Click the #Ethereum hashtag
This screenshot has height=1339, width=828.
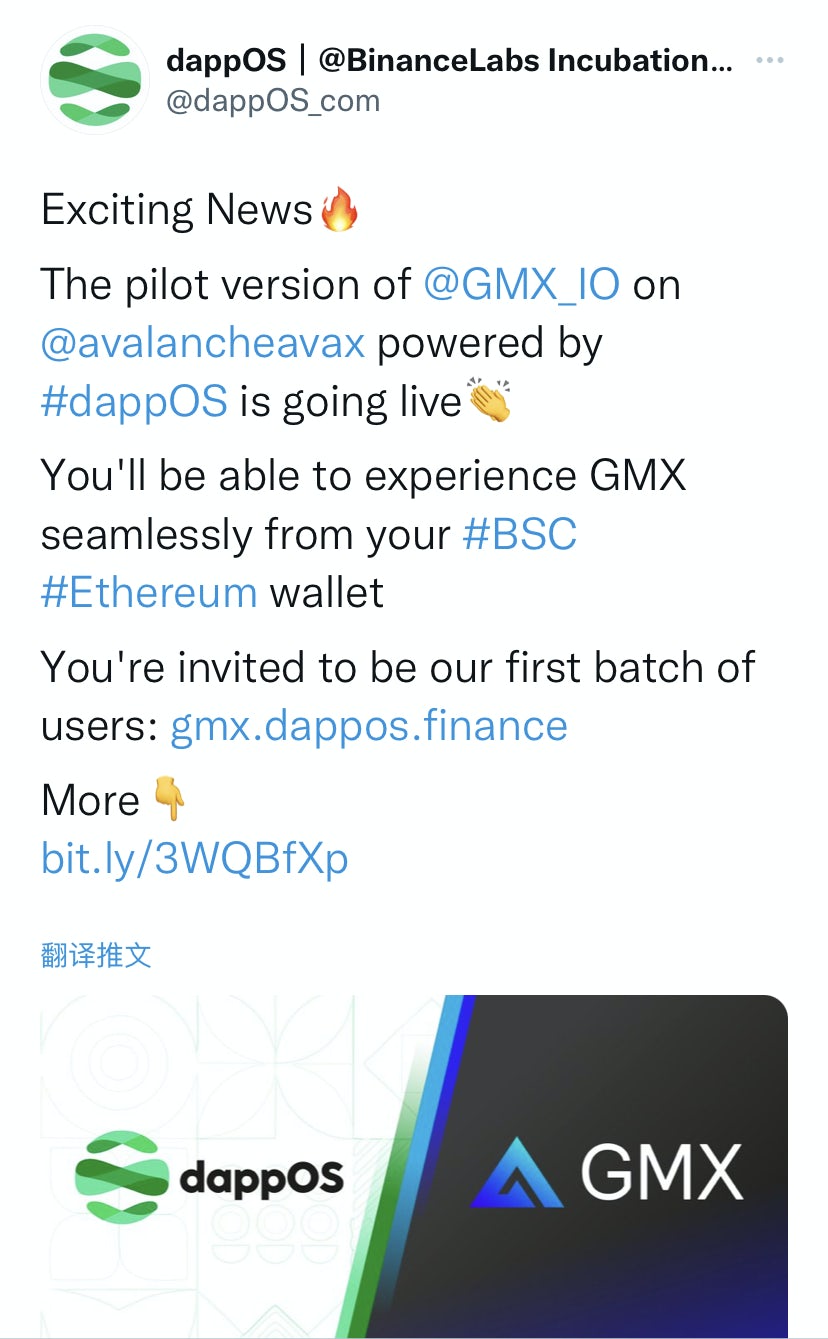click(149, 592)
